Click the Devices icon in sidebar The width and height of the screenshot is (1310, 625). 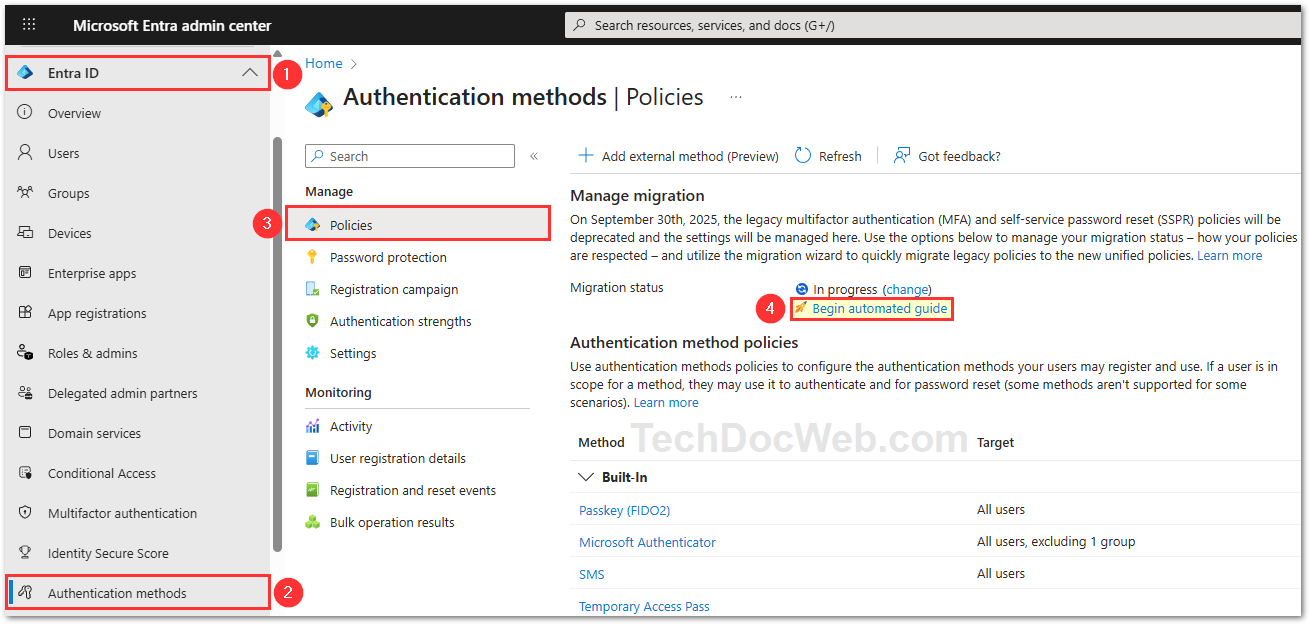(x=26, y=233)
